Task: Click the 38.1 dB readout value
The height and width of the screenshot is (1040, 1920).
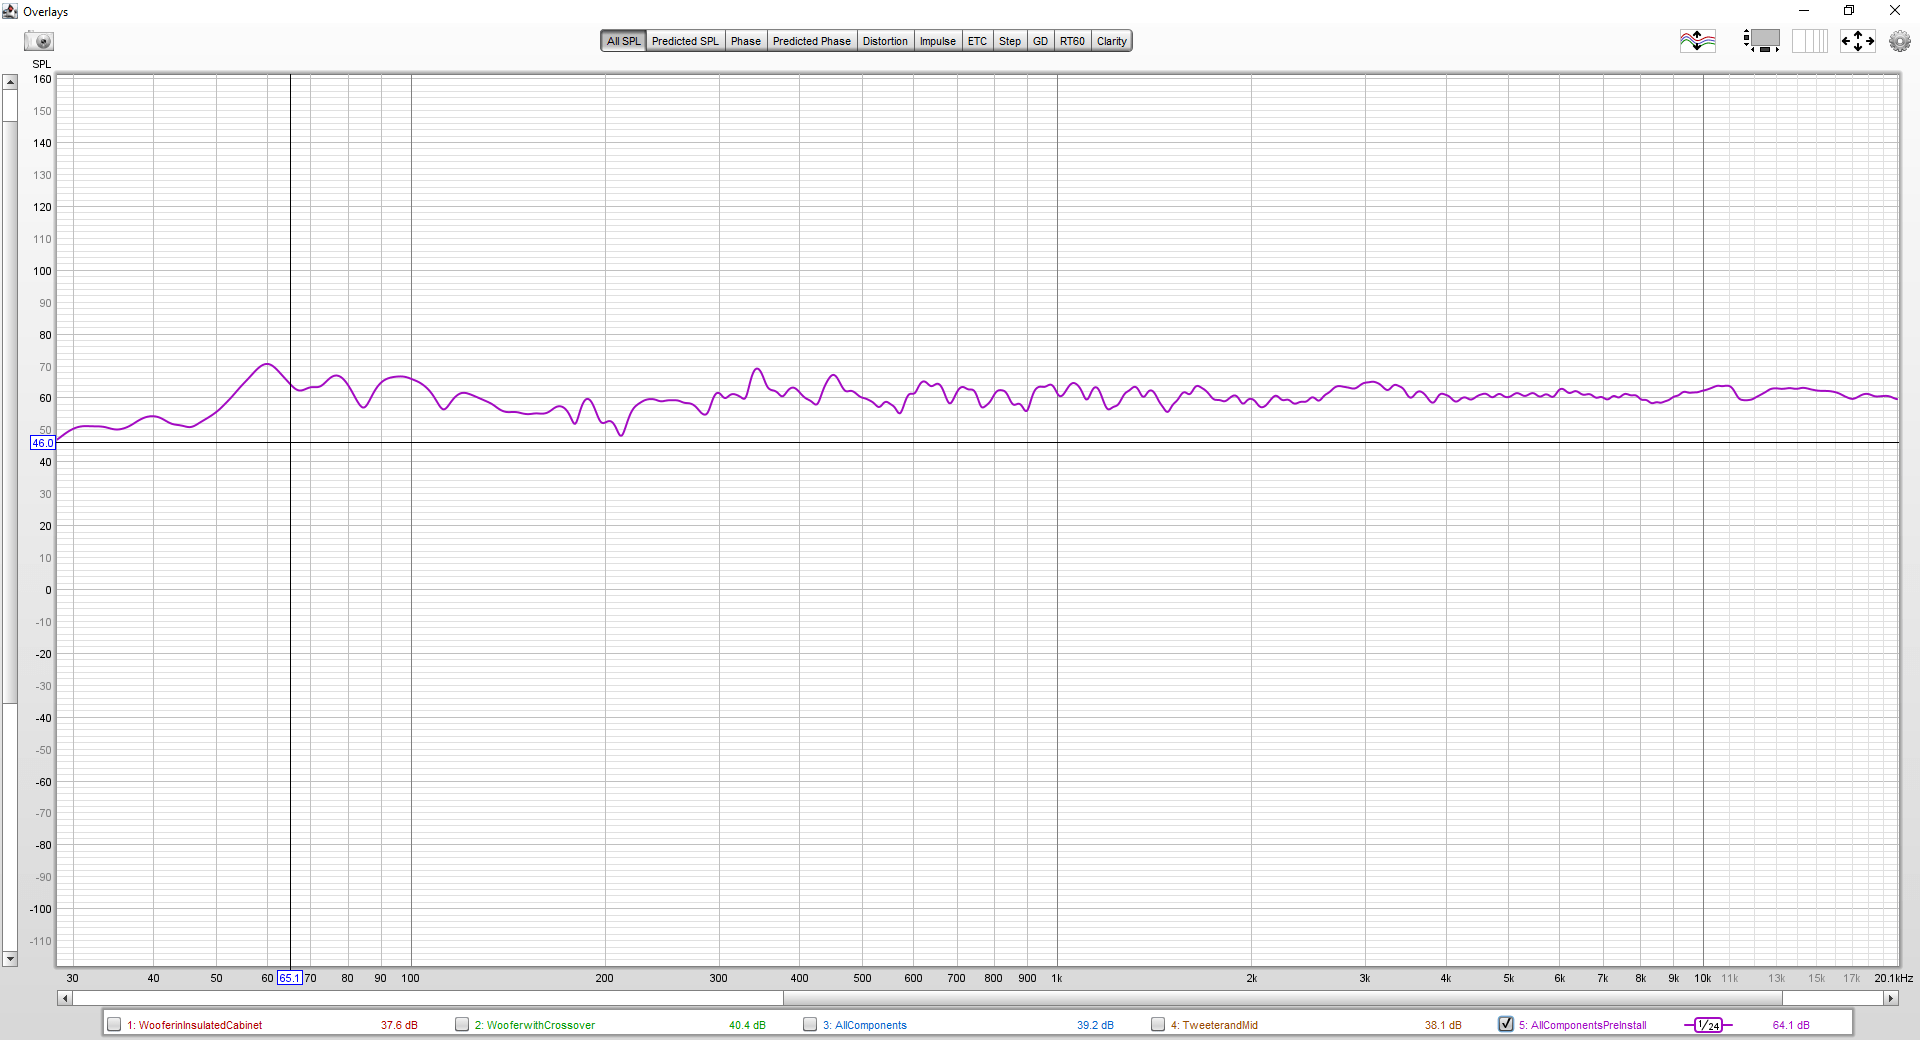Action: click(x=1443, y=1025)
